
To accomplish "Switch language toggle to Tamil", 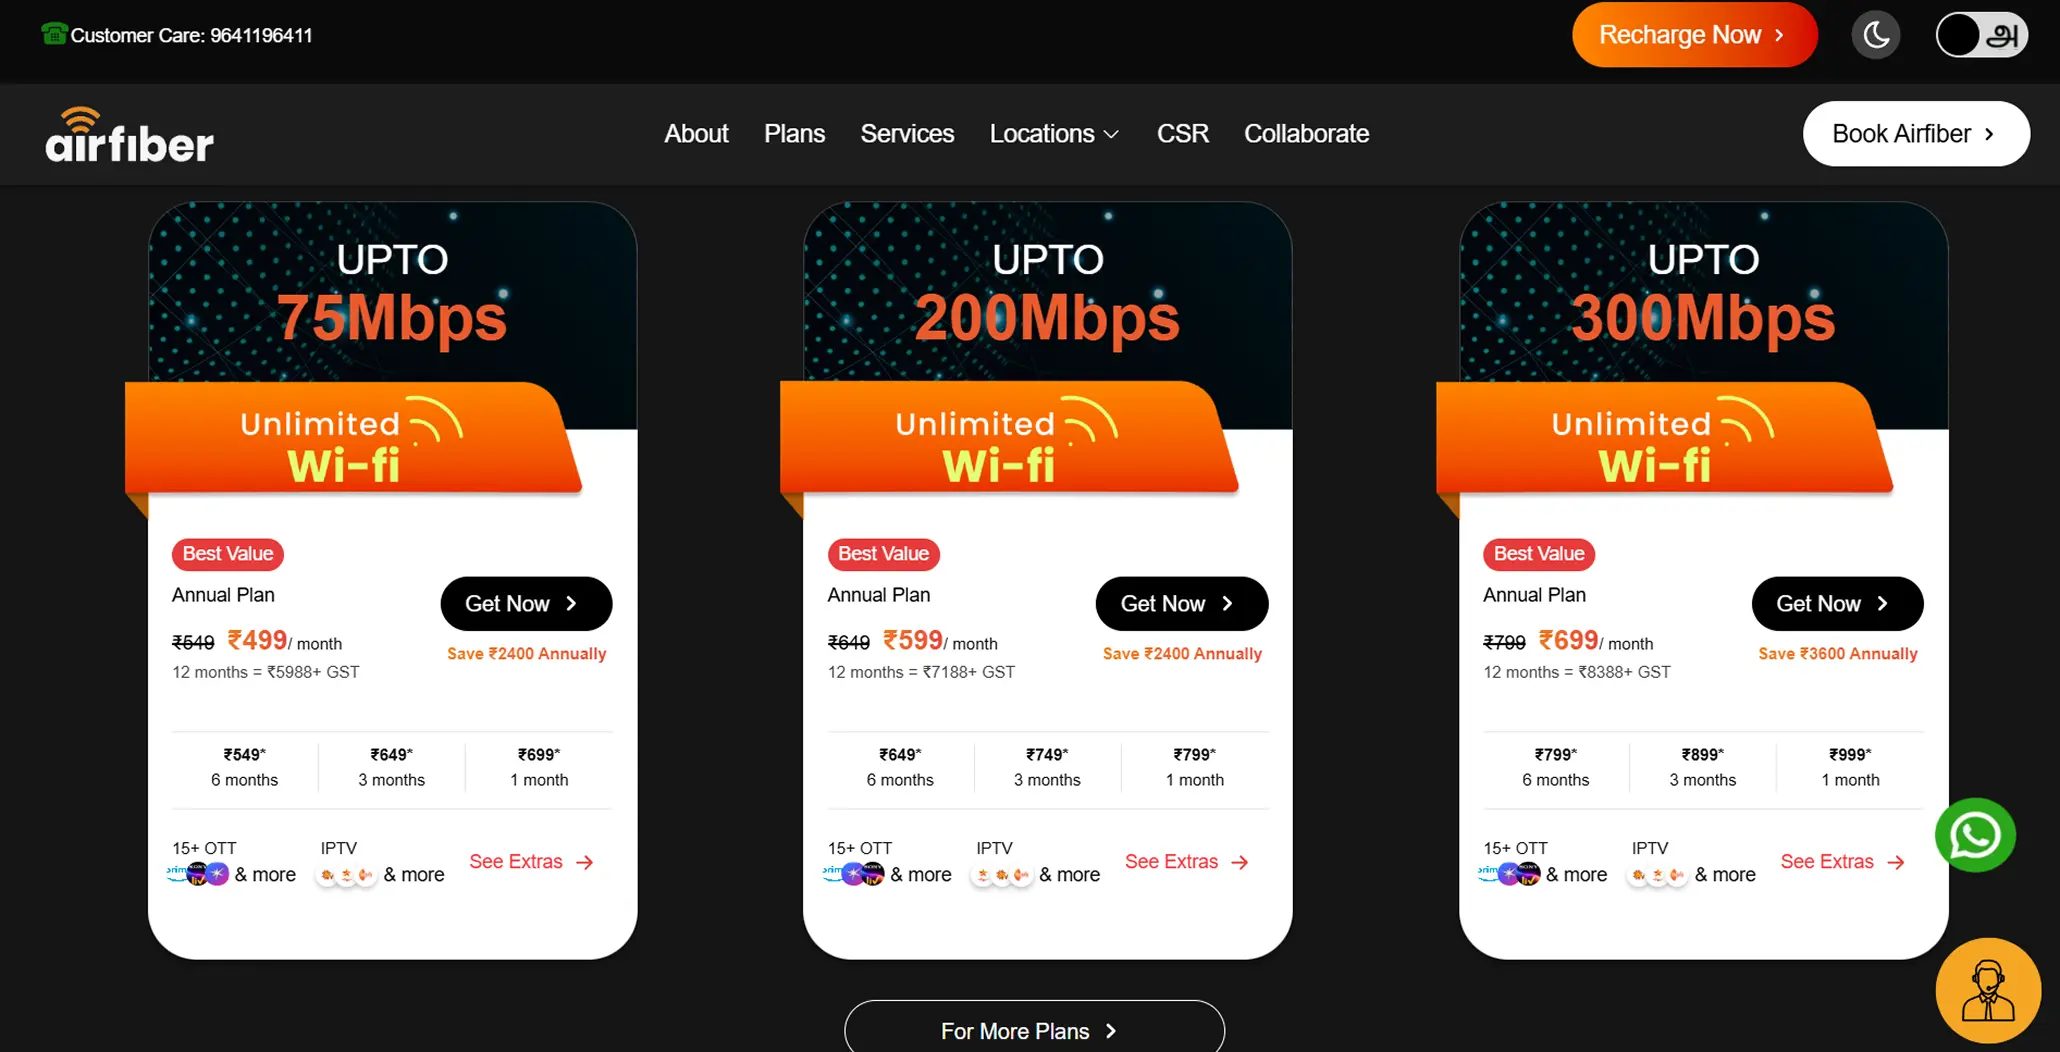I will click(x=1981, y=35).
